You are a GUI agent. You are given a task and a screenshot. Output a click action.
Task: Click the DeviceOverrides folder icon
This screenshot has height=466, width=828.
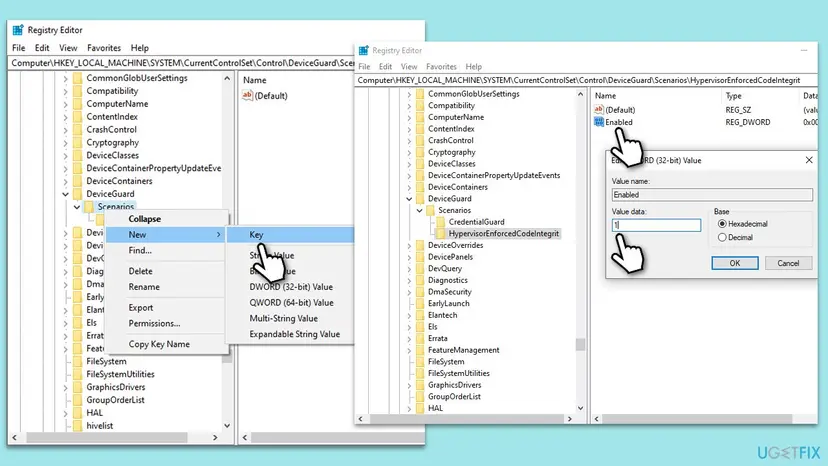click(420, 245)
